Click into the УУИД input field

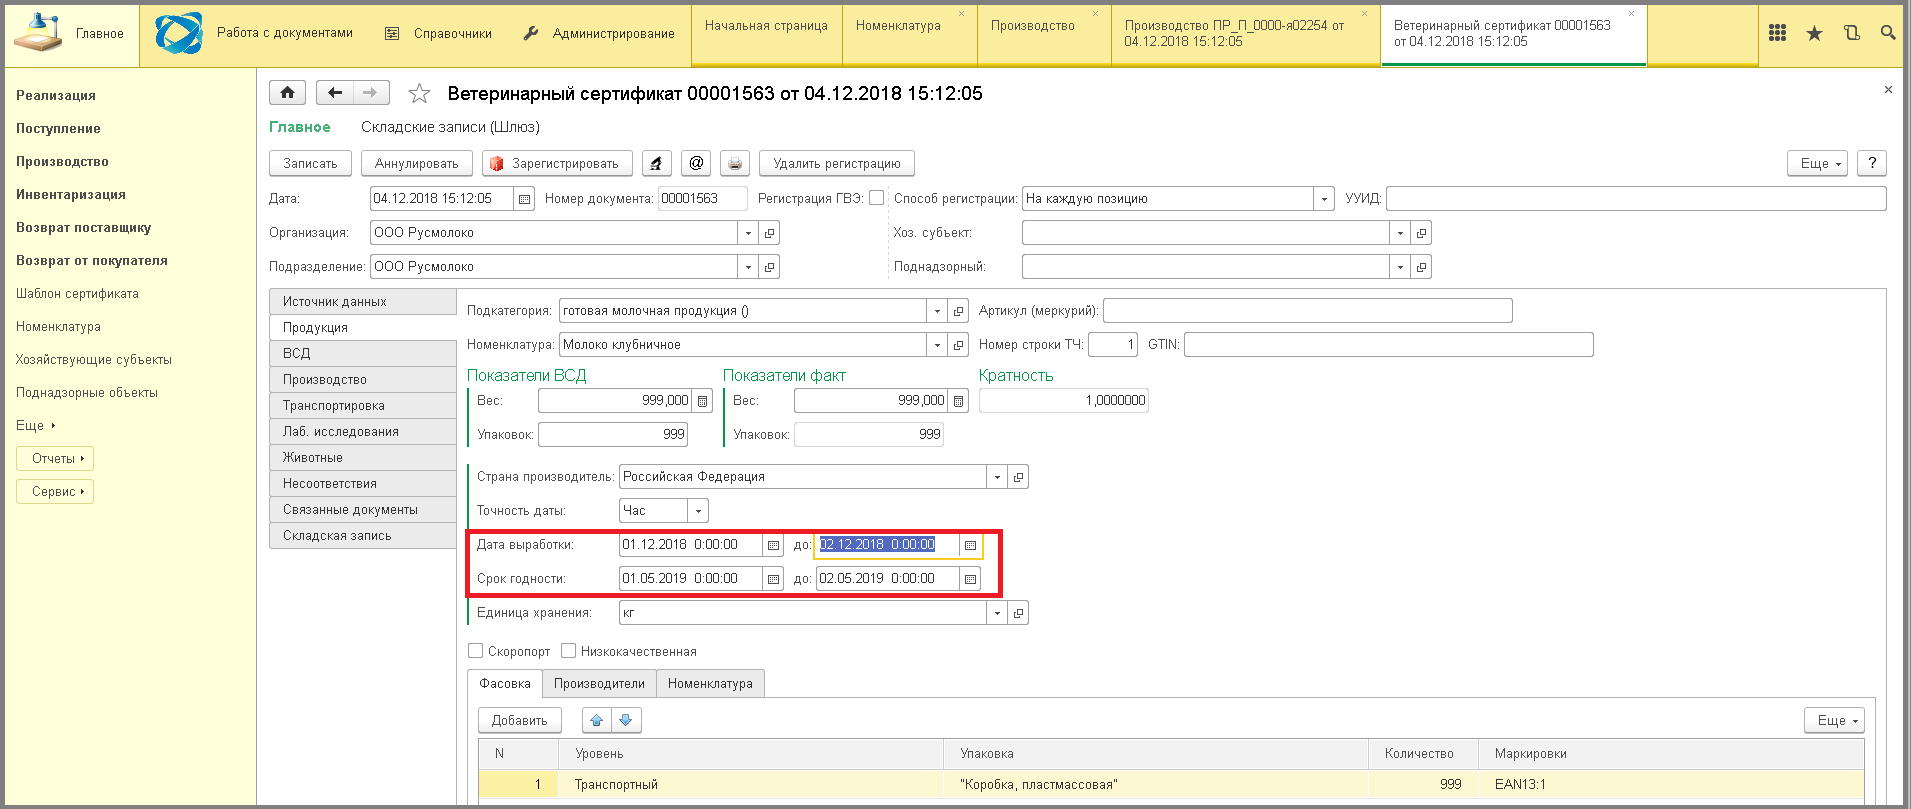[1635, 199]
